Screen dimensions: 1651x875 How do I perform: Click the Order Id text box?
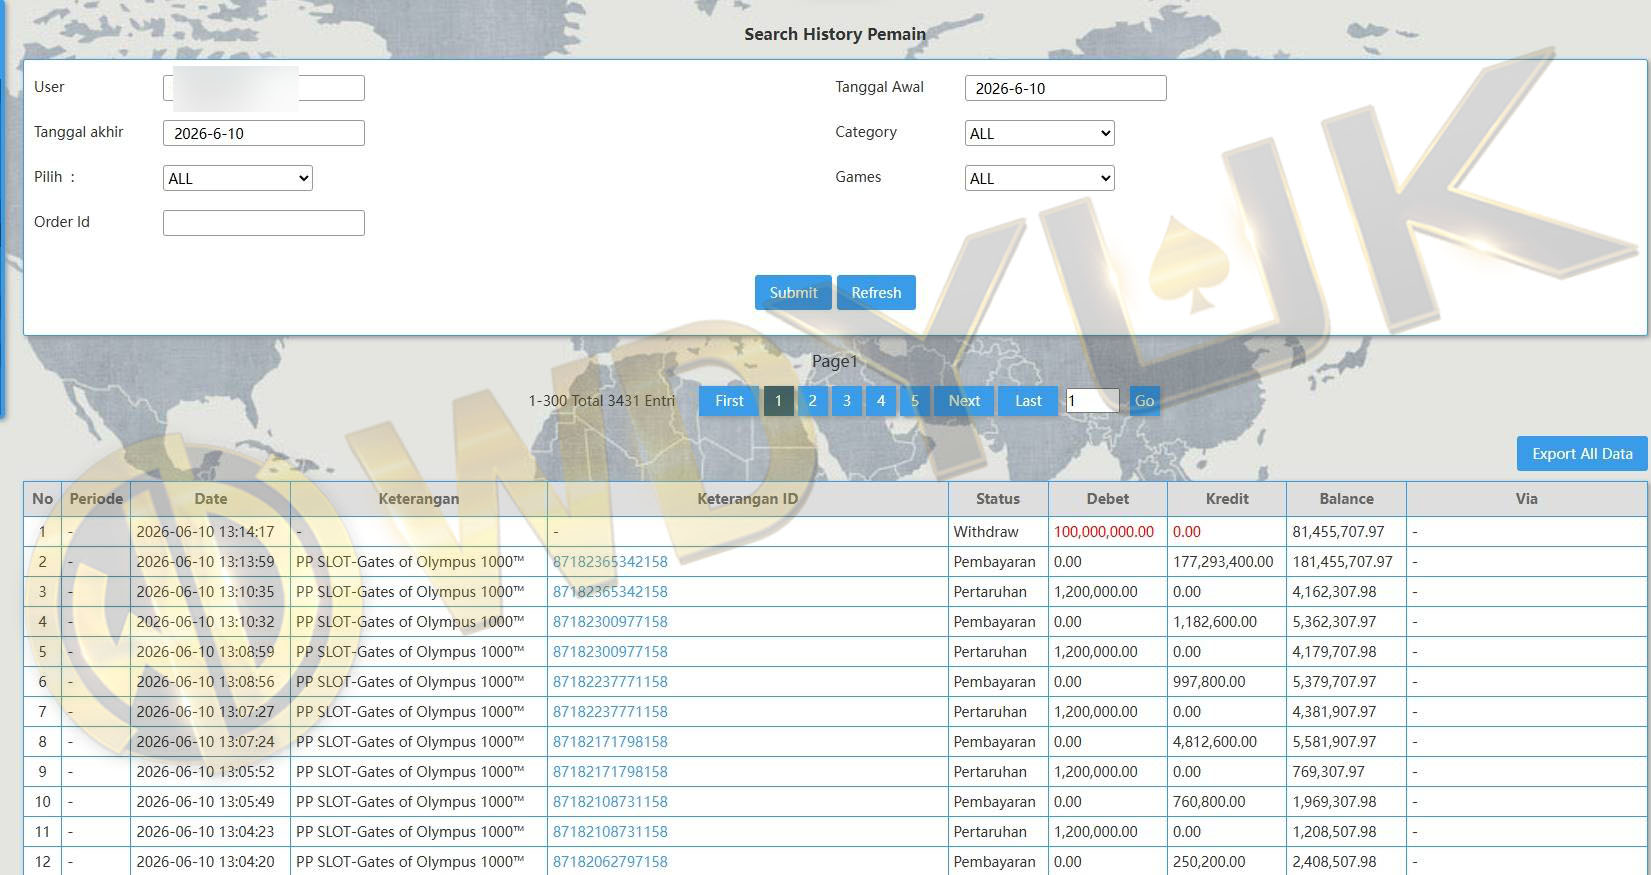[x=264, y=223]
